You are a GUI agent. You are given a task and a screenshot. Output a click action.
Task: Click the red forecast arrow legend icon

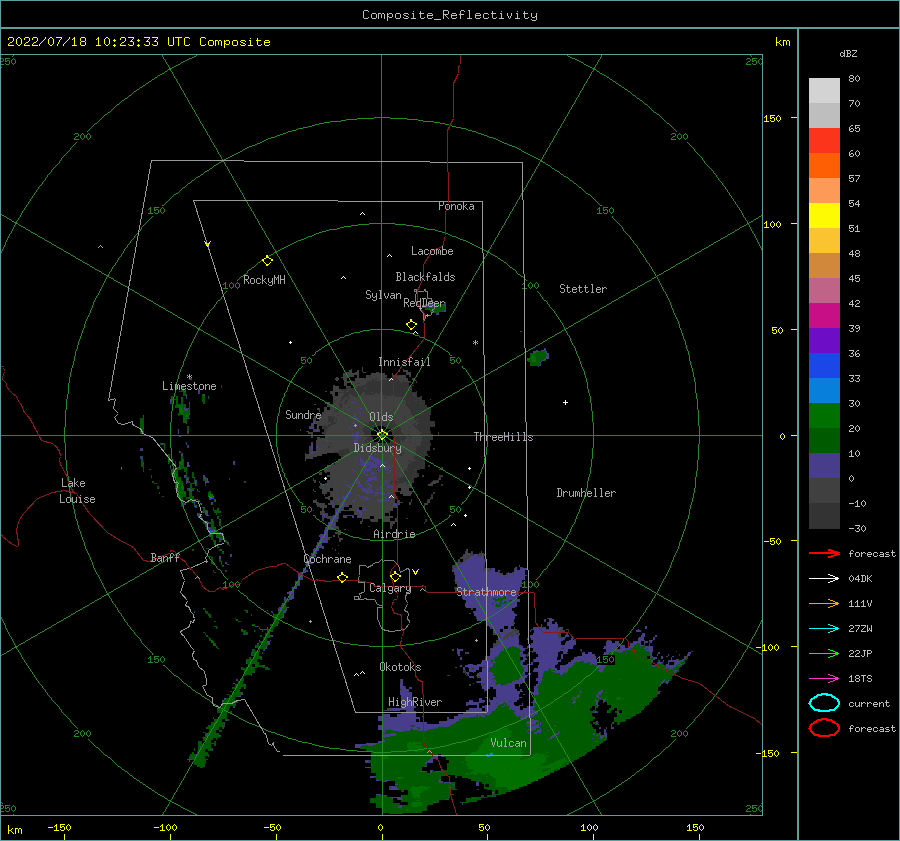click(824, 553)
